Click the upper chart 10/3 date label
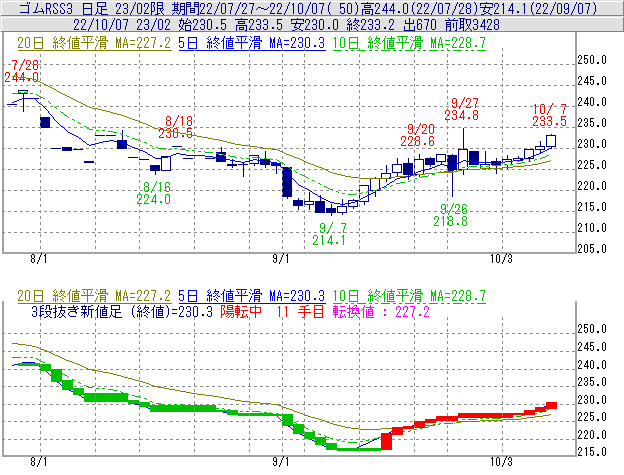Image resolution: width=624 pixels, height=475 pixels. click(501, 259)
